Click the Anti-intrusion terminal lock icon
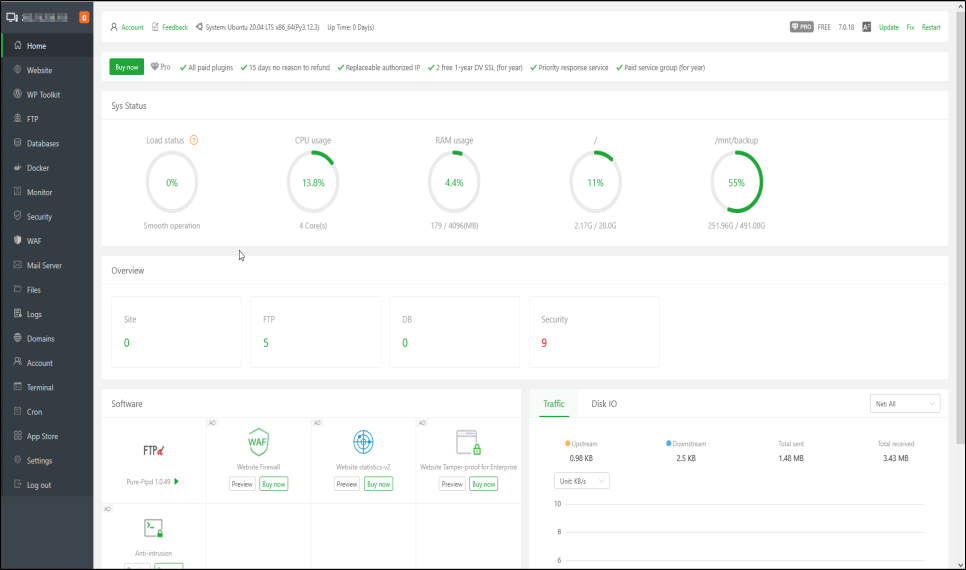 (153, 528)
